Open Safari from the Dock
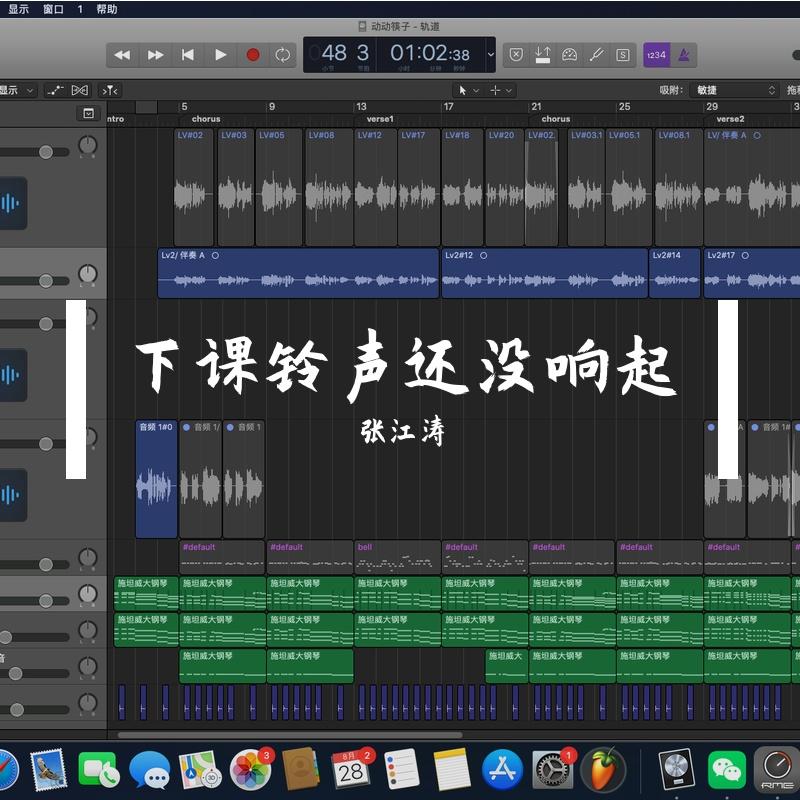 (7, 770)
